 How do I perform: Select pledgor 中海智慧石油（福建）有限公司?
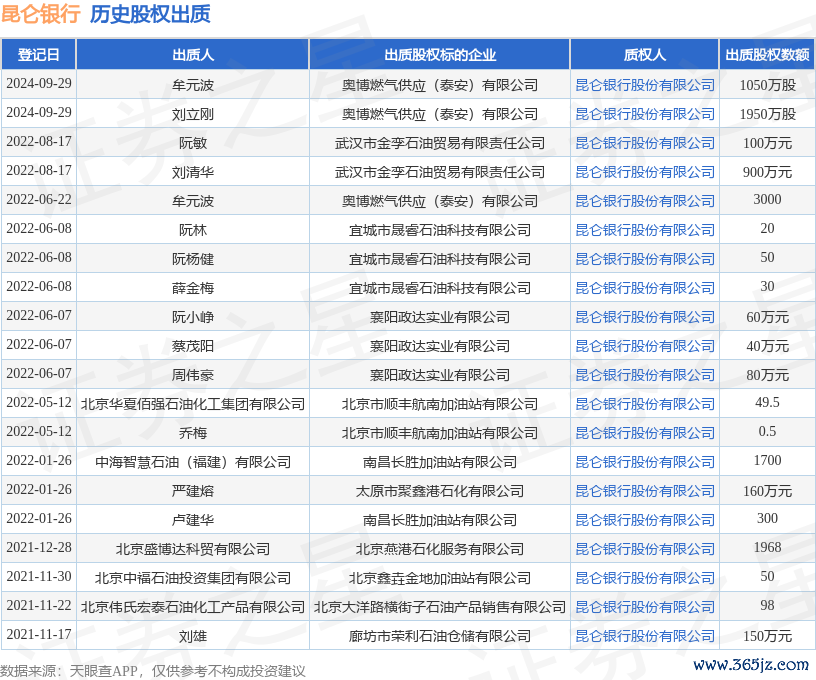pos(193,462)
